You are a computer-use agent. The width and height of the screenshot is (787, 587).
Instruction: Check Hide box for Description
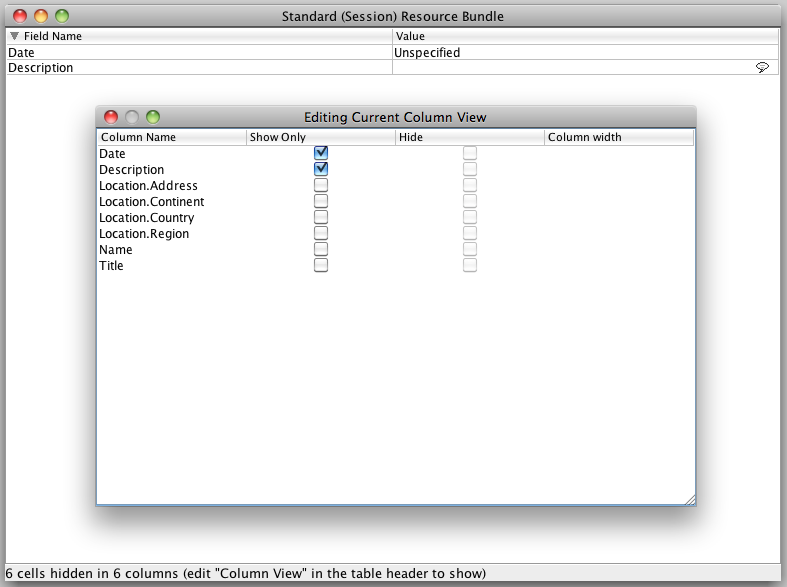pyautogui.click(x=470, y=169)
